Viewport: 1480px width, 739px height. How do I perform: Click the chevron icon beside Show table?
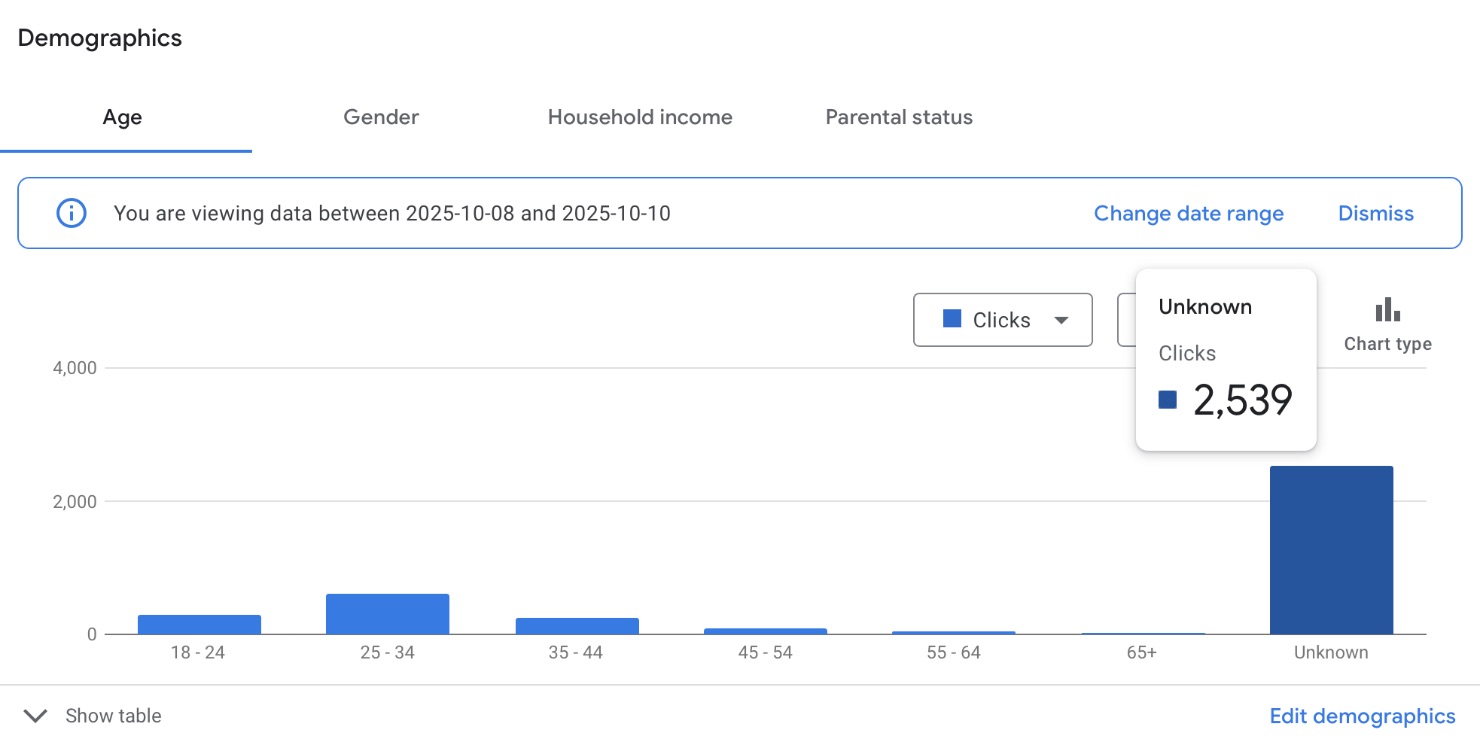pyautogui.click(x=35, y=716)
